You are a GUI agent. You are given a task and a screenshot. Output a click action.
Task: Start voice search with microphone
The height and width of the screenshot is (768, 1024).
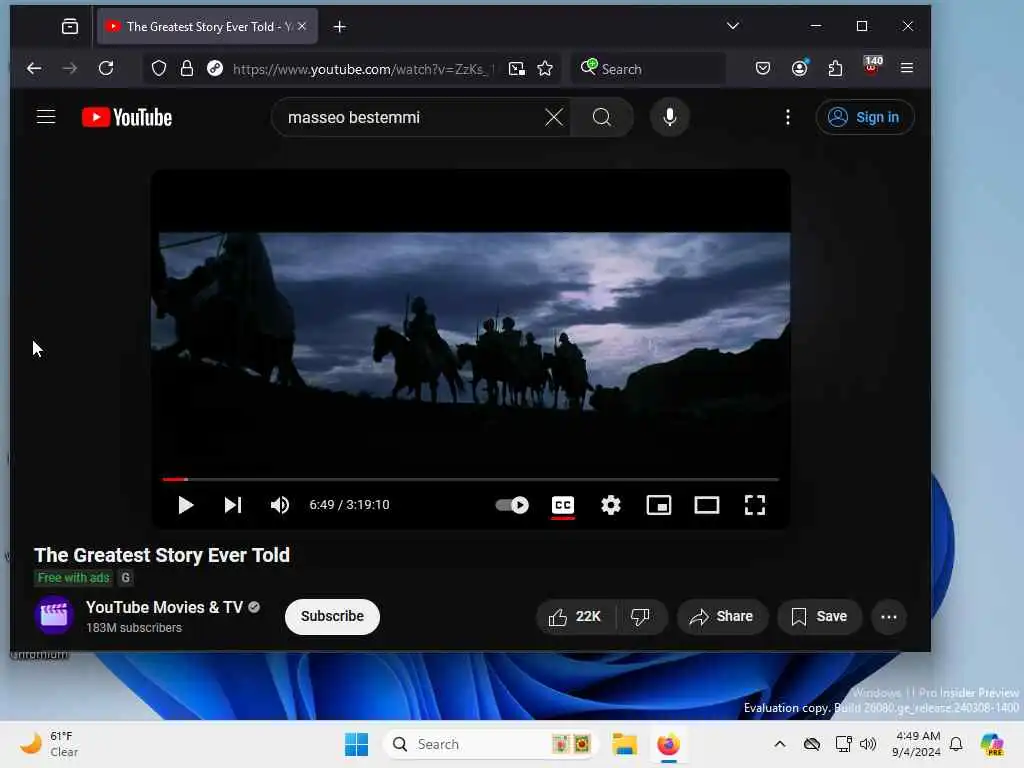point(669,118)
